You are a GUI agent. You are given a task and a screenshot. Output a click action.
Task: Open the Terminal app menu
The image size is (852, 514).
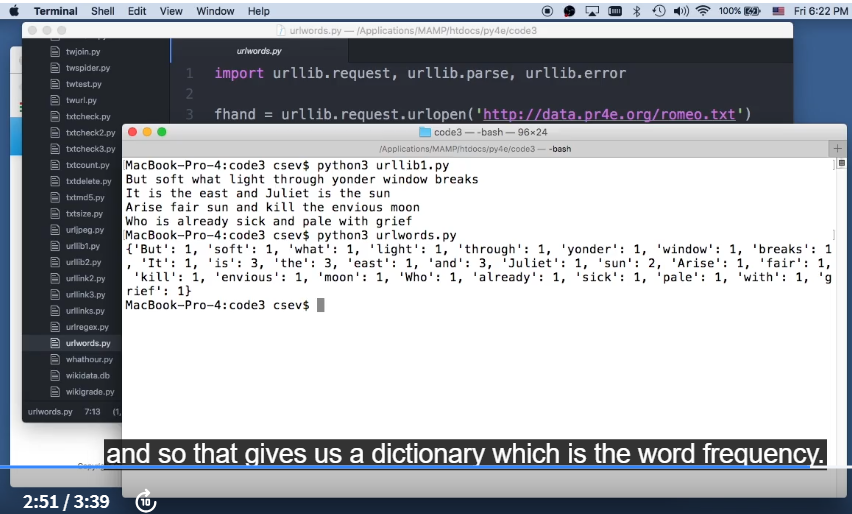click(x=55, y=11)
